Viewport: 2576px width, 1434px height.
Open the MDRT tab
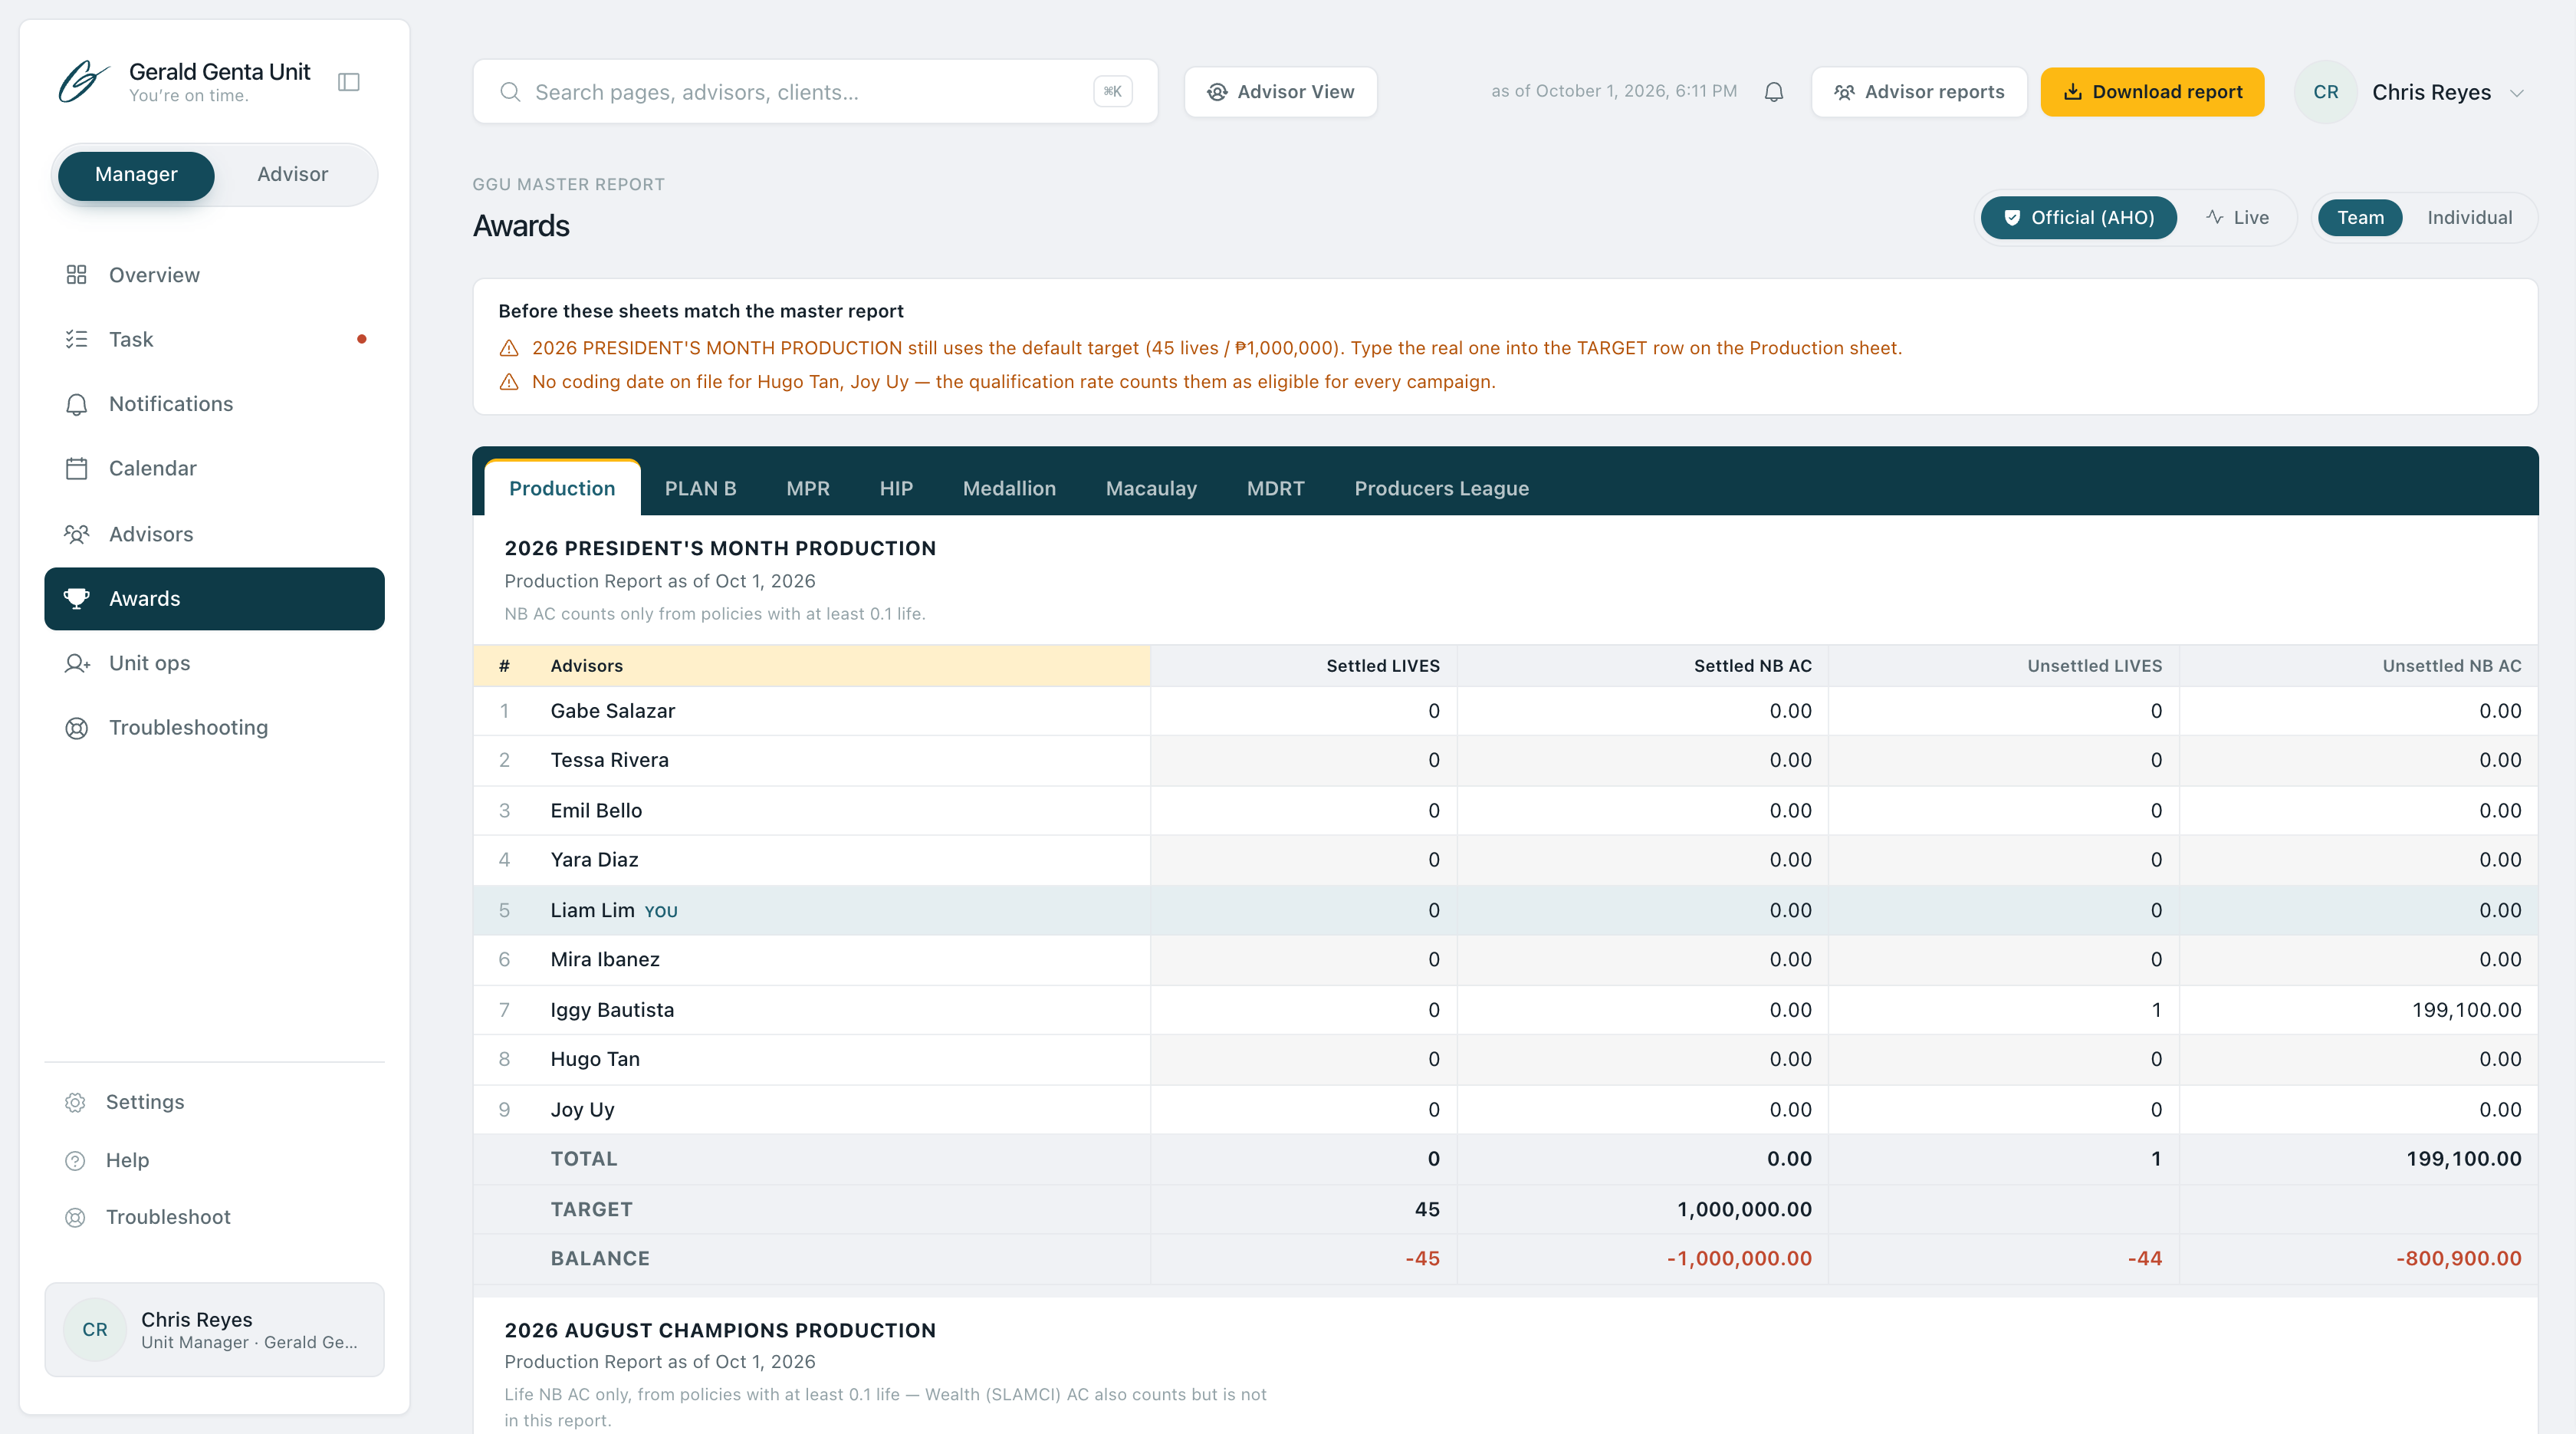pyautogui.click(x=1275, y=488)
